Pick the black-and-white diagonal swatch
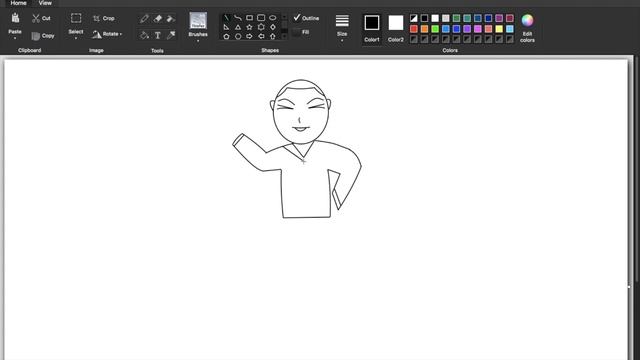 (x=414, y=18)
